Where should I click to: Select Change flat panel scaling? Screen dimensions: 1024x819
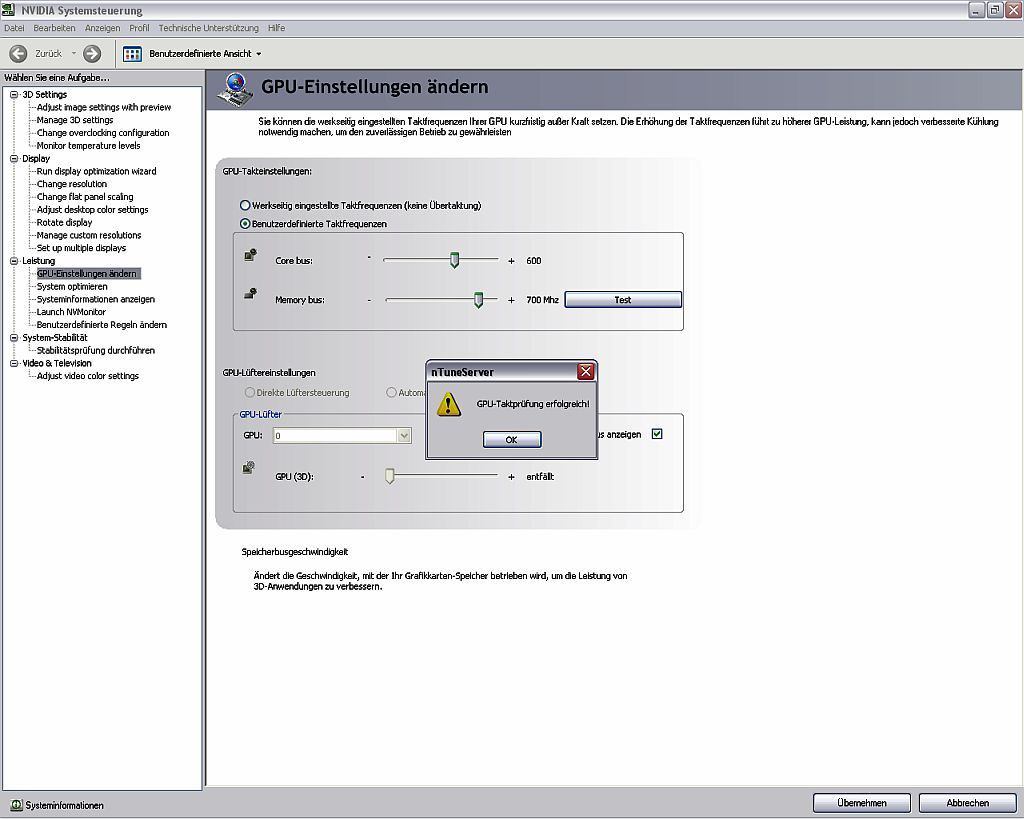85,197
